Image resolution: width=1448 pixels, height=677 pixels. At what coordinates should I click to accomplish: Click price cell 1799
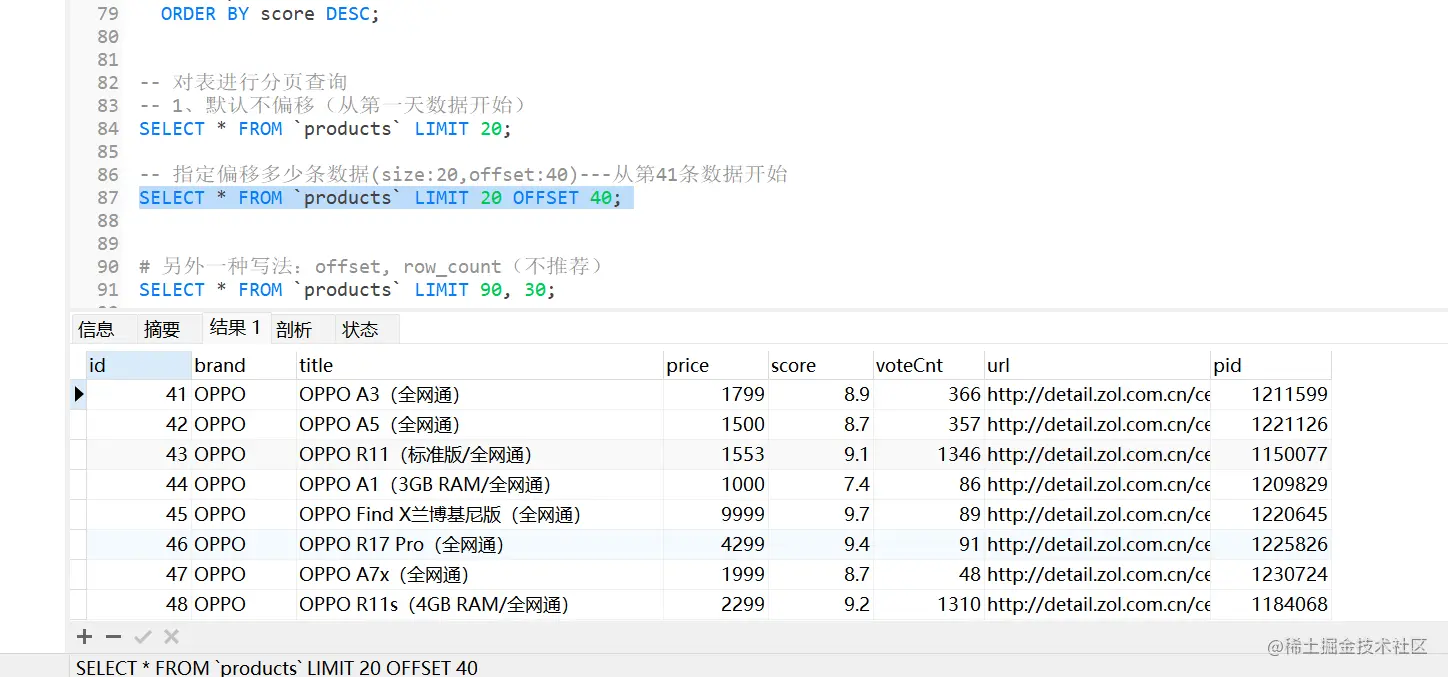point(716,394)
